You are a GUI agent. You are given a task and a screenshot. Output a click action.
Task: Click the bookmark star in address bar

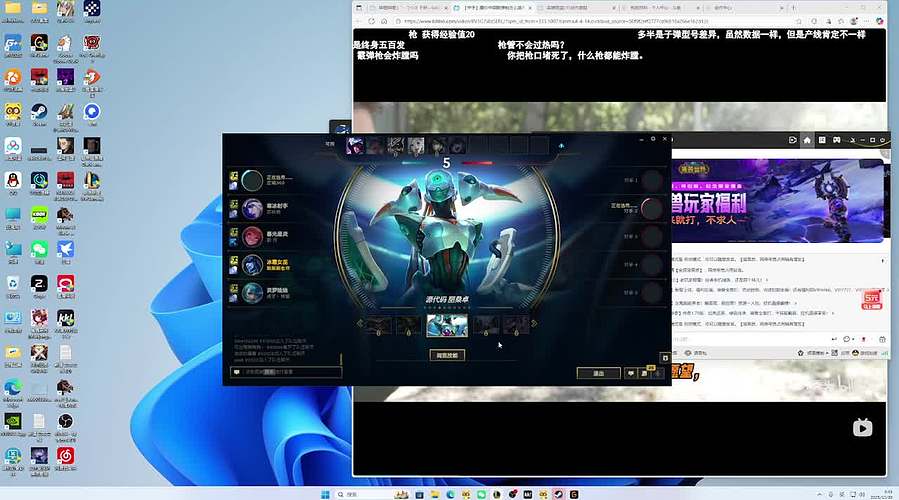click(x=799, y=21)
